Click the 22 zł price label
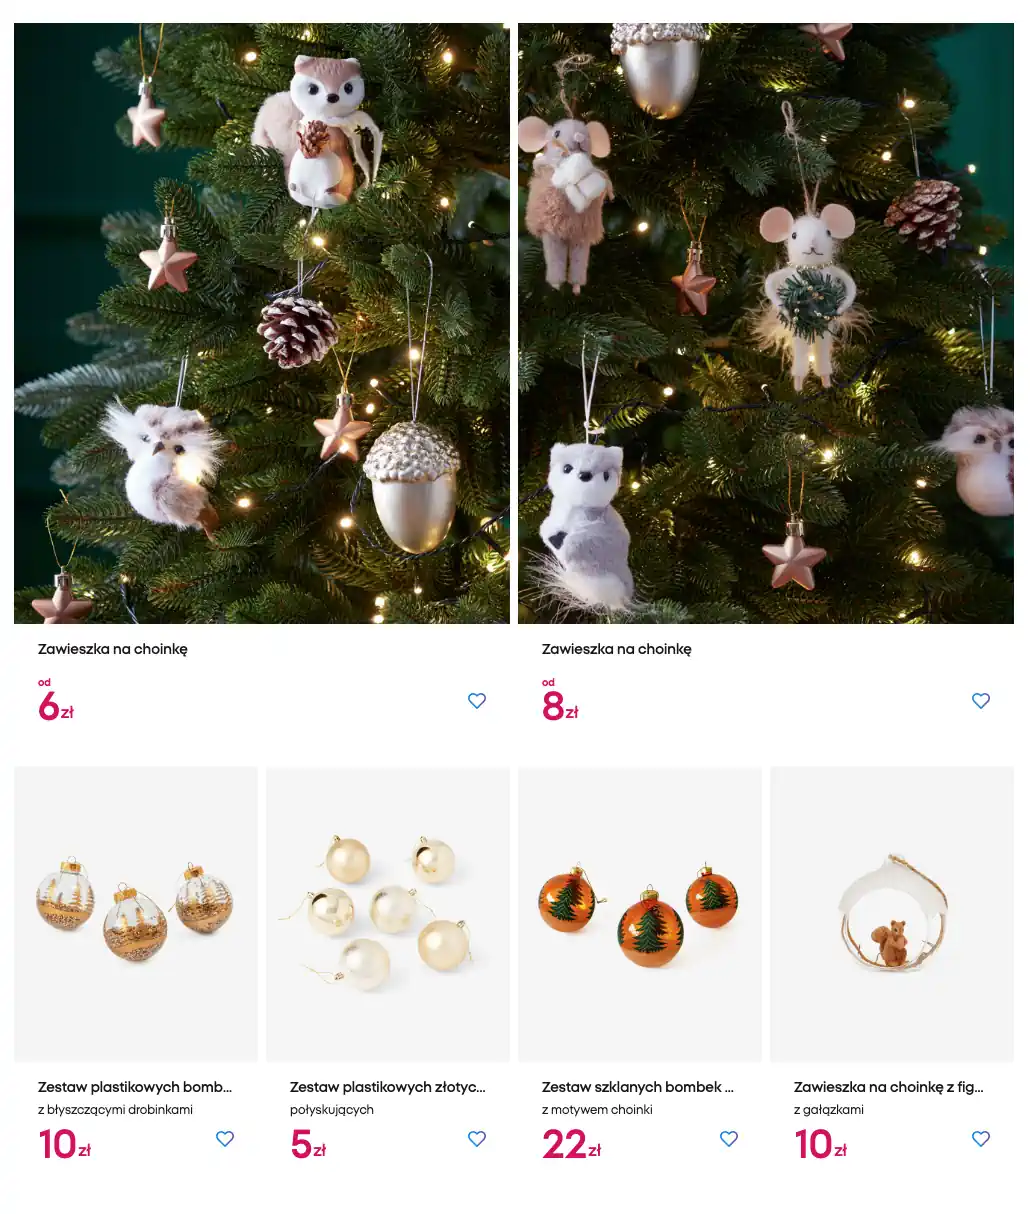This screenshot has width=1030, height=1214. pyautogui.click(x=572, y=1145)
